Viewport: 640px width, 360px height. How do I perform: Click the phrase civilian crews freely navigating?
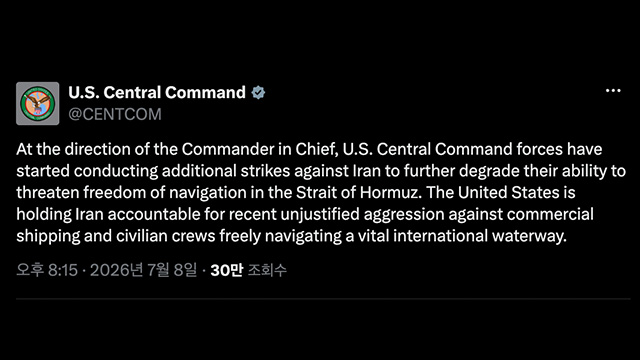pos(229,236)
